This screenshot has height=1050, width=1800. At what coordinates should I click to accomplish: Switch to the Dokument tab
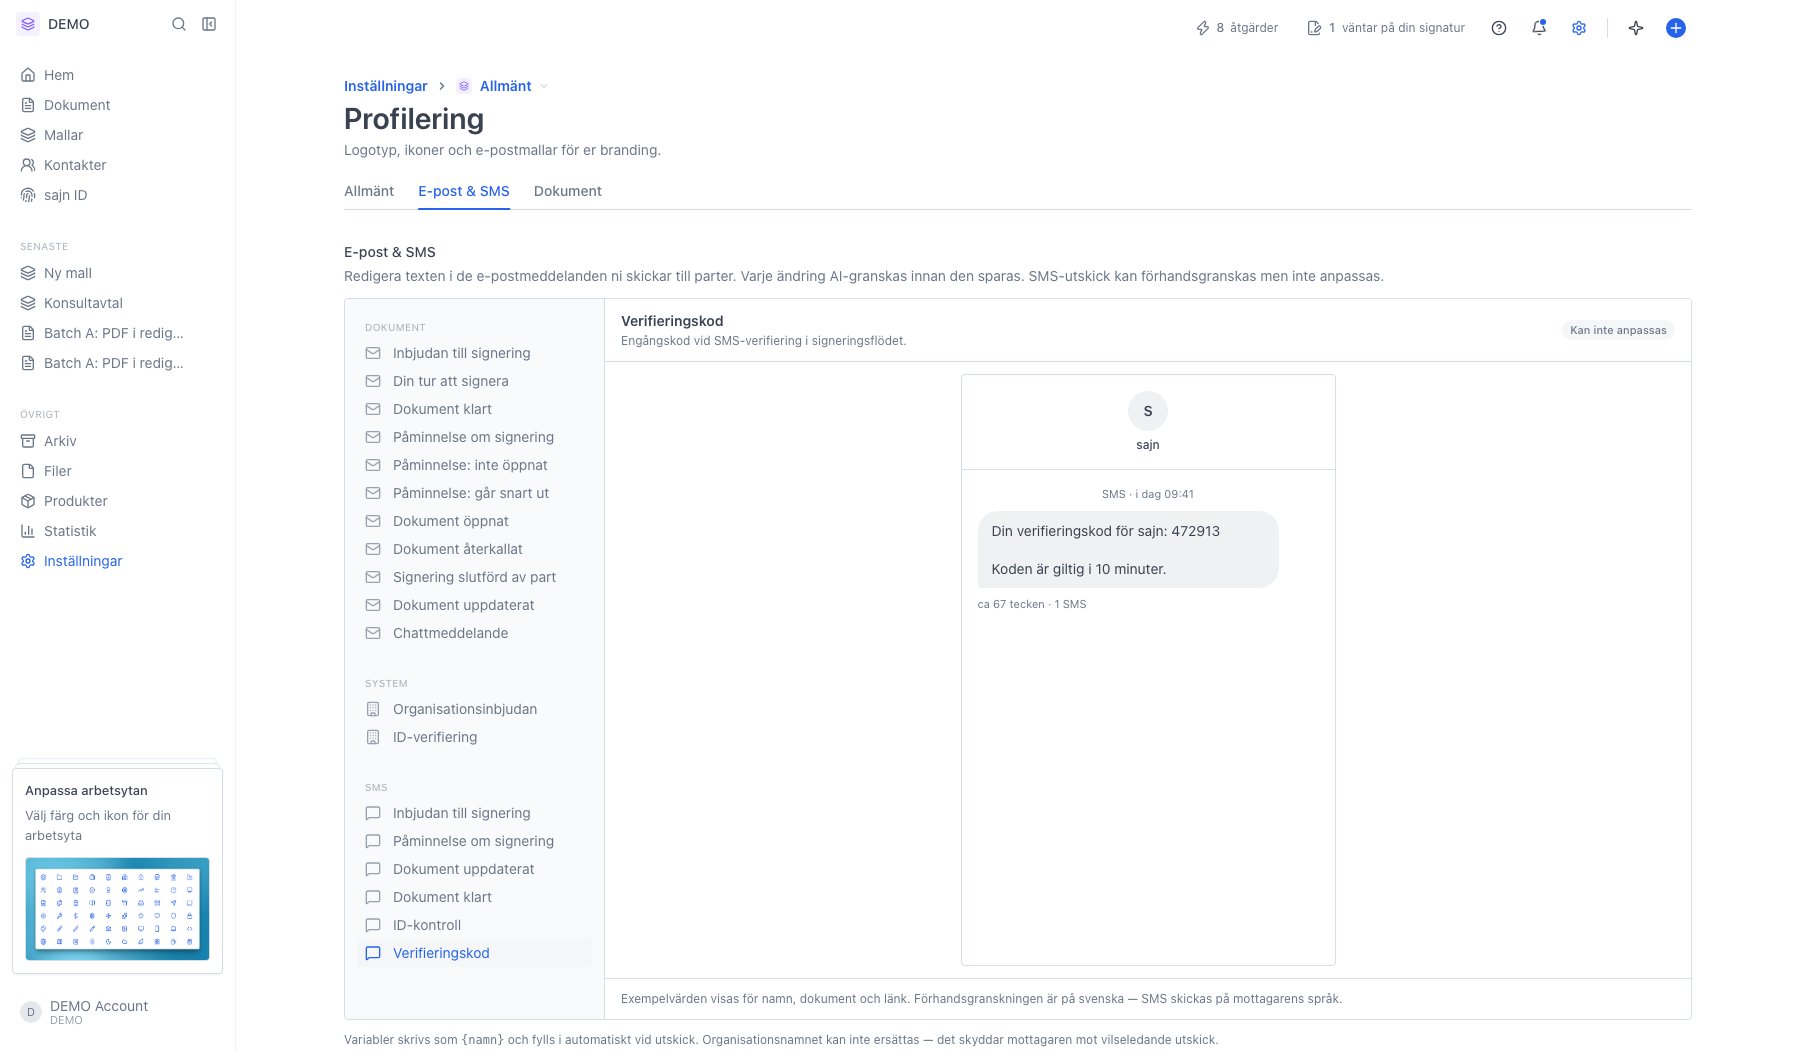coord(568,191)
